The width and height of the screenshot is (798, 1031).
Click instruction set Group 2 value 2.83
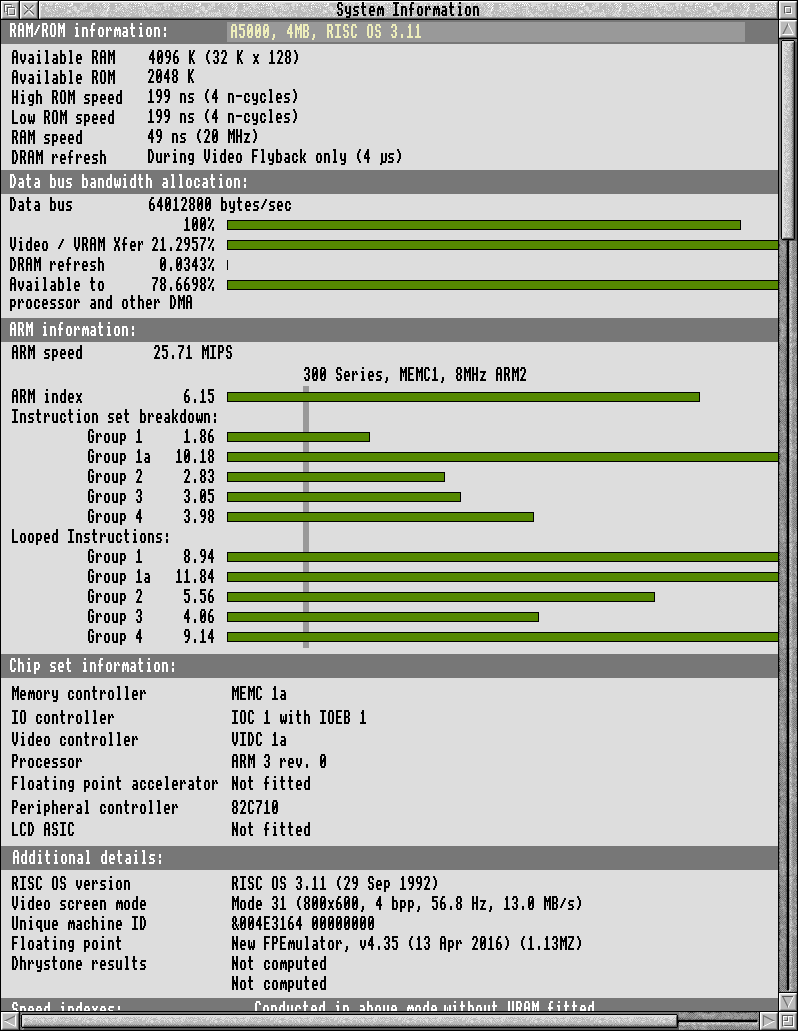coord(199,477)
